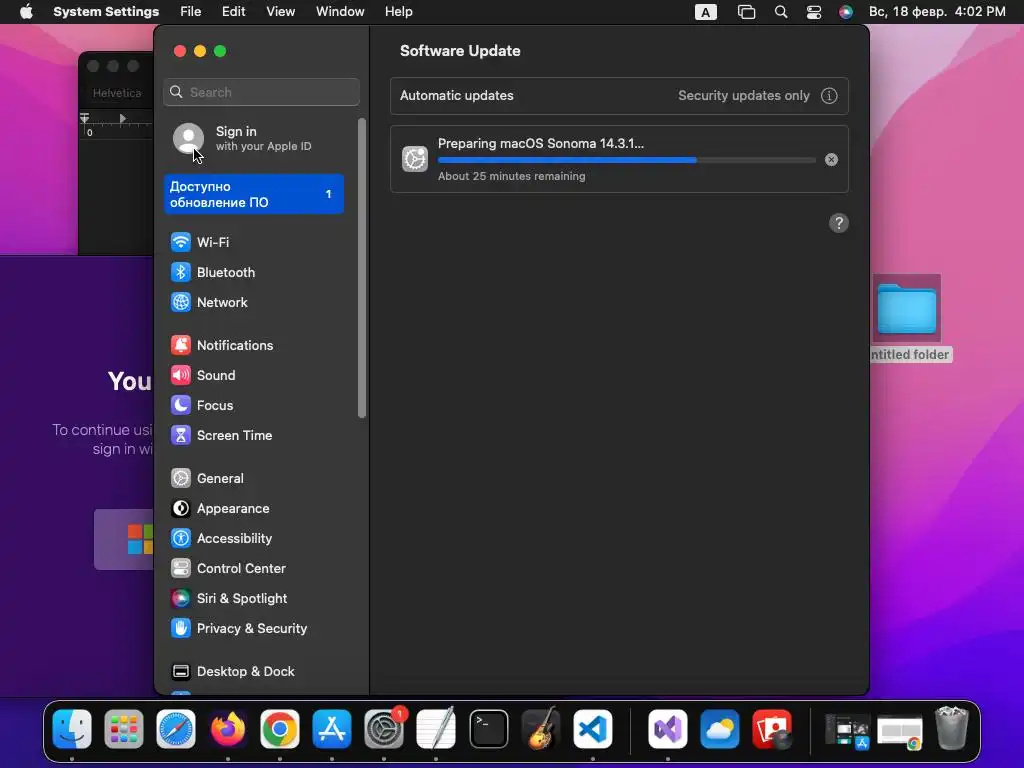Open Visual Studio Code from Dock

click(x=592, y=729)
